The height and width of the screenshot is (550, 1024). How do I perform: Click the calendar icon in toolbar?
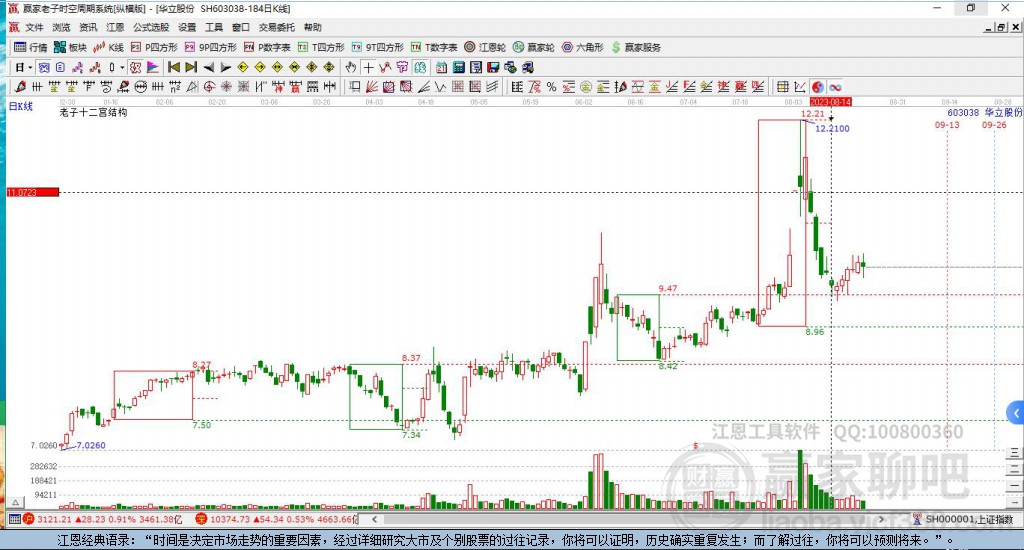click(x=441, y=67)
